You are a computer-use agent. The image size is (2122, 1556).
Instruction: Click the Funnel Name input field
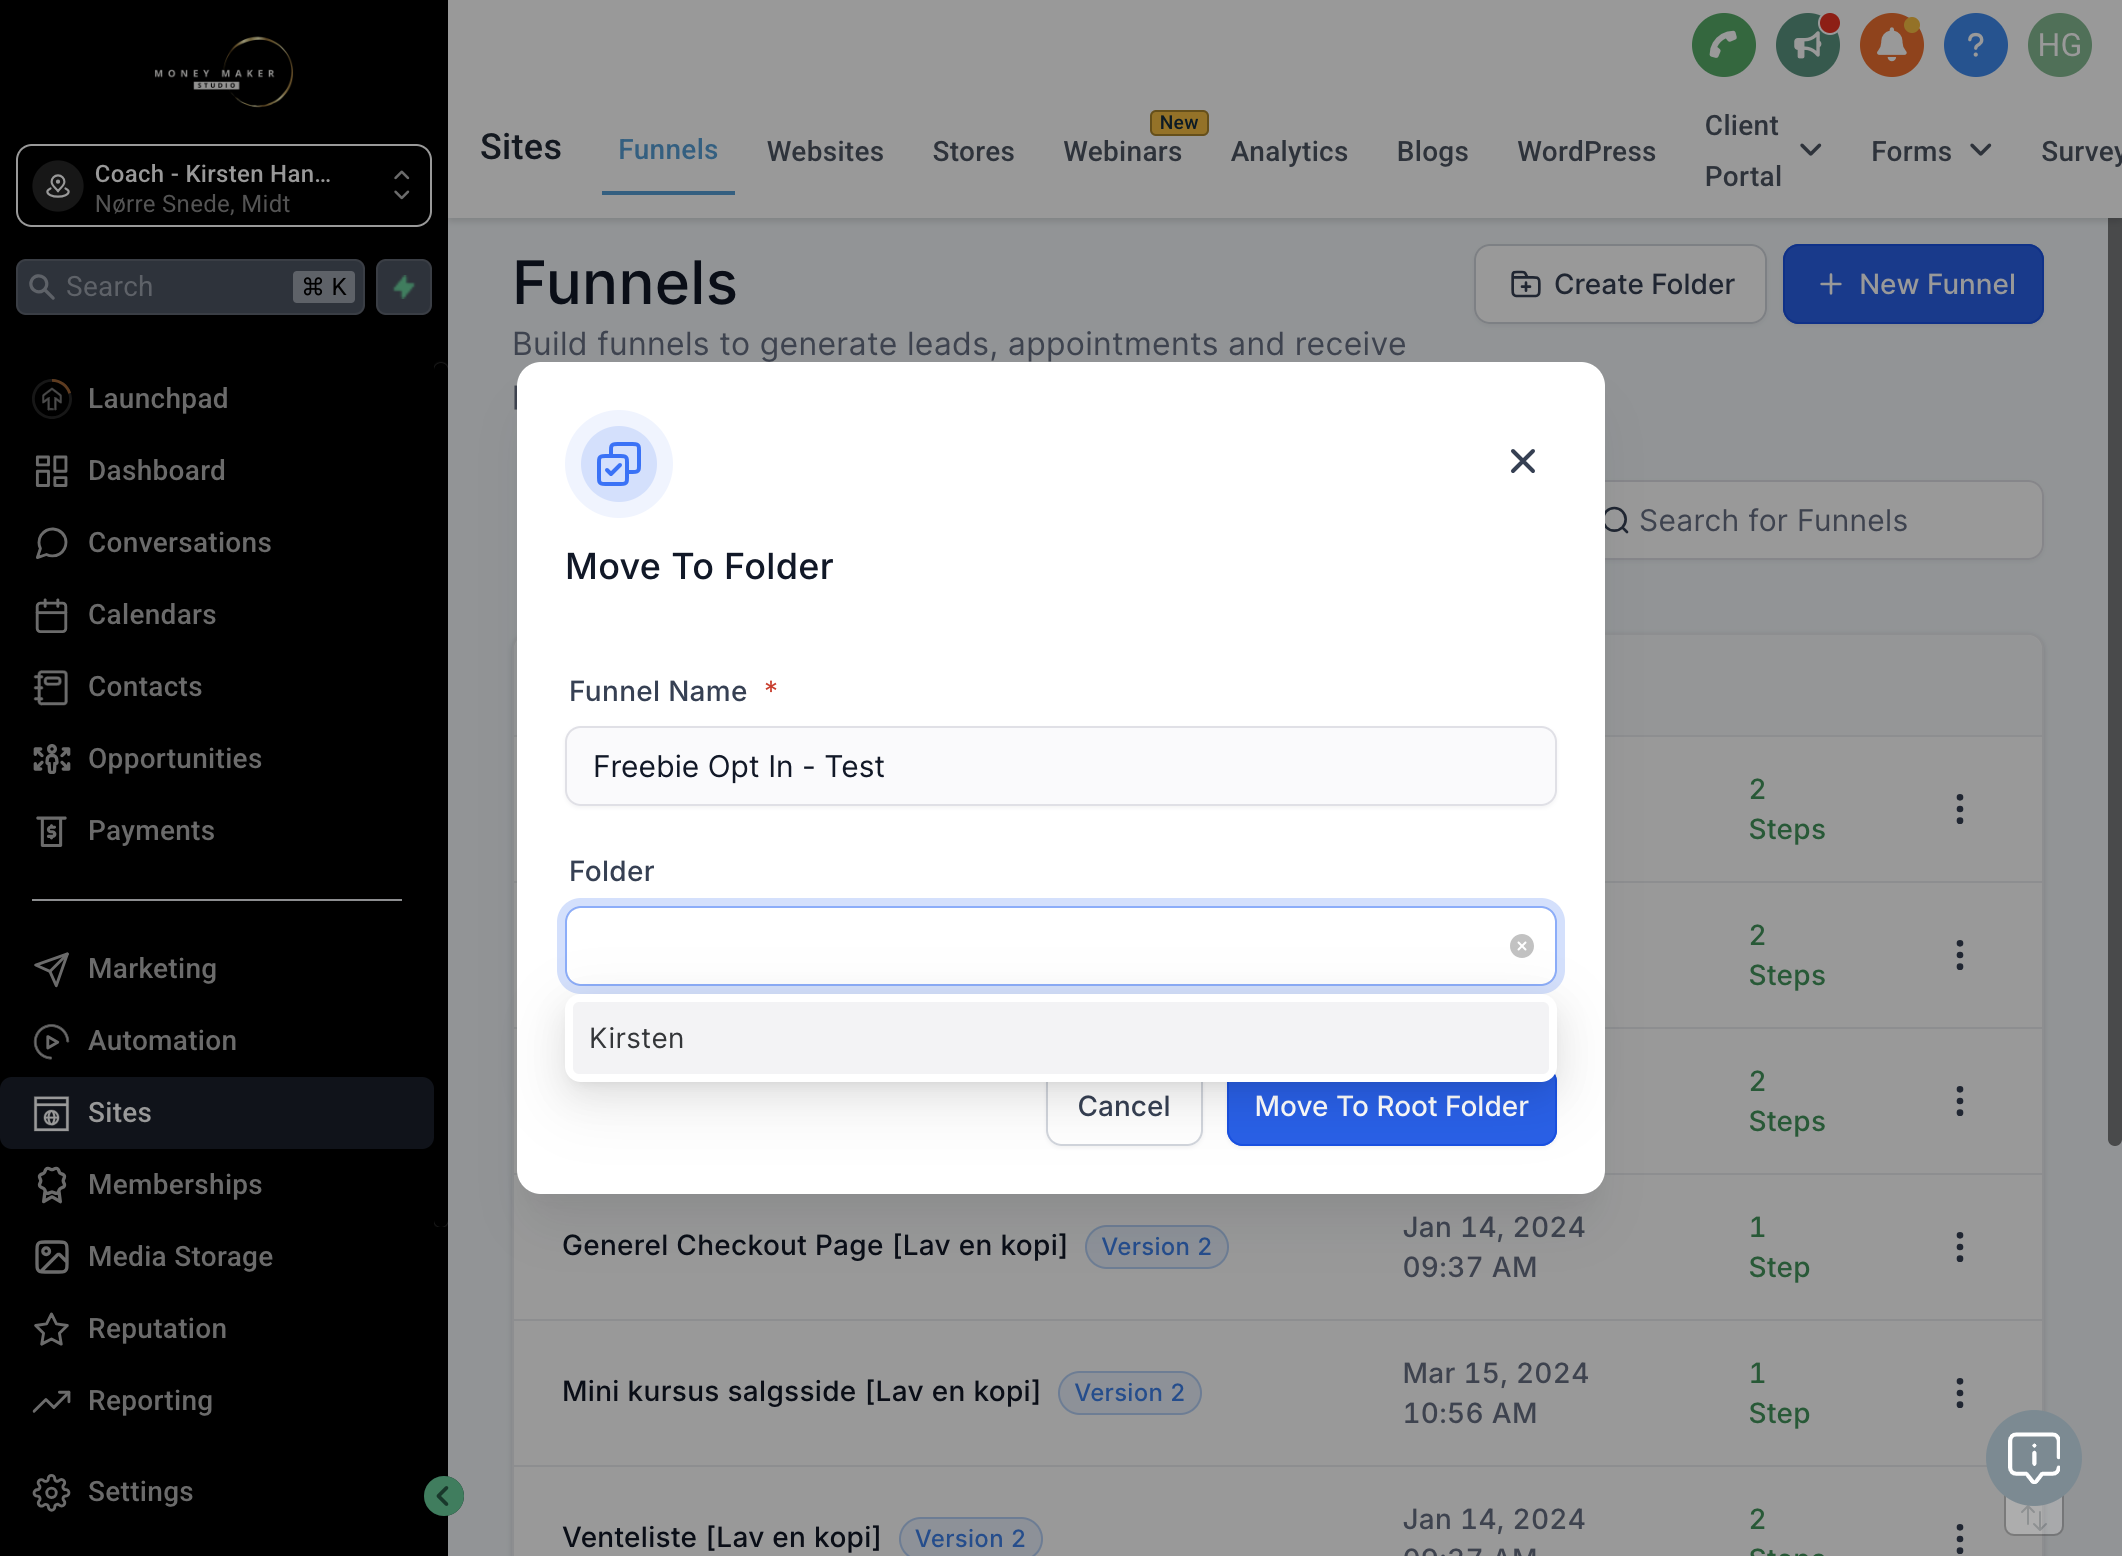click(1060, 766)
